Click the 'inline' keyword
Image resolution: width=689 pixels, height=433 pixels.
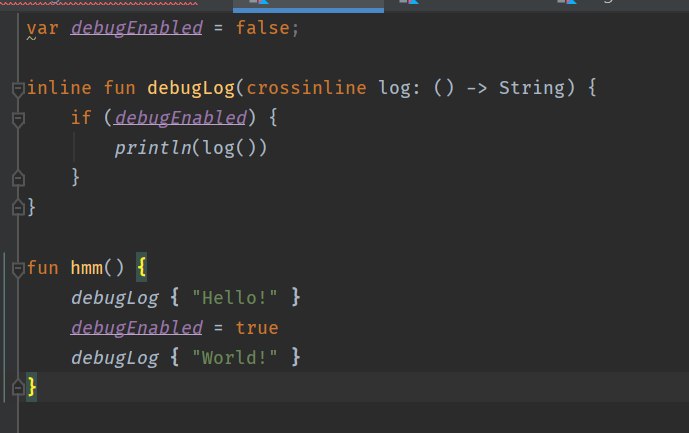(59, 88)
